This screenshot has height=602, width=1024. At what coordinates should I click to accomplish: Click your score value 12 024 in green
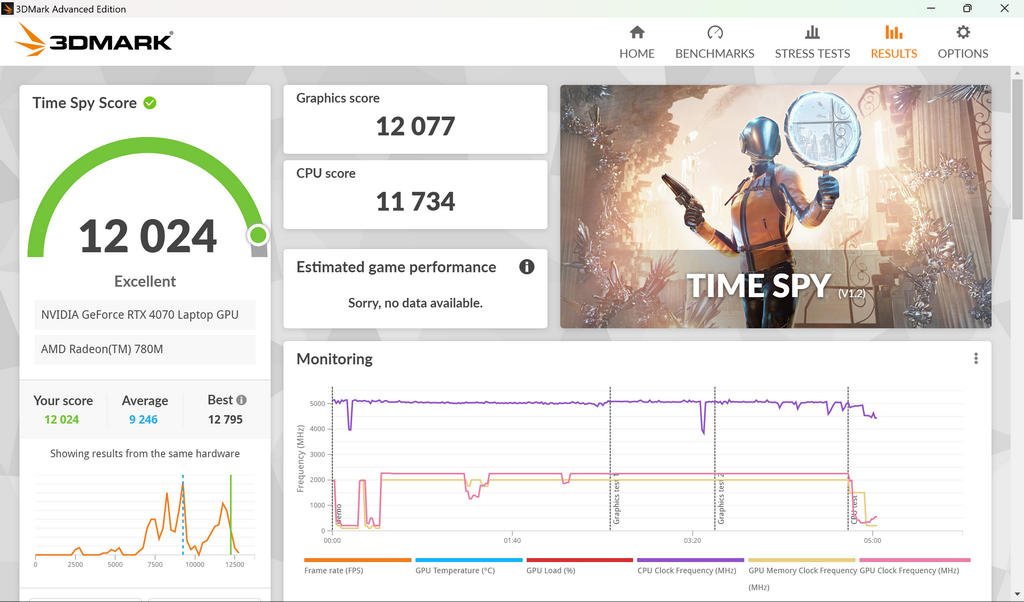pyautogui.click(x=61, y=419)
